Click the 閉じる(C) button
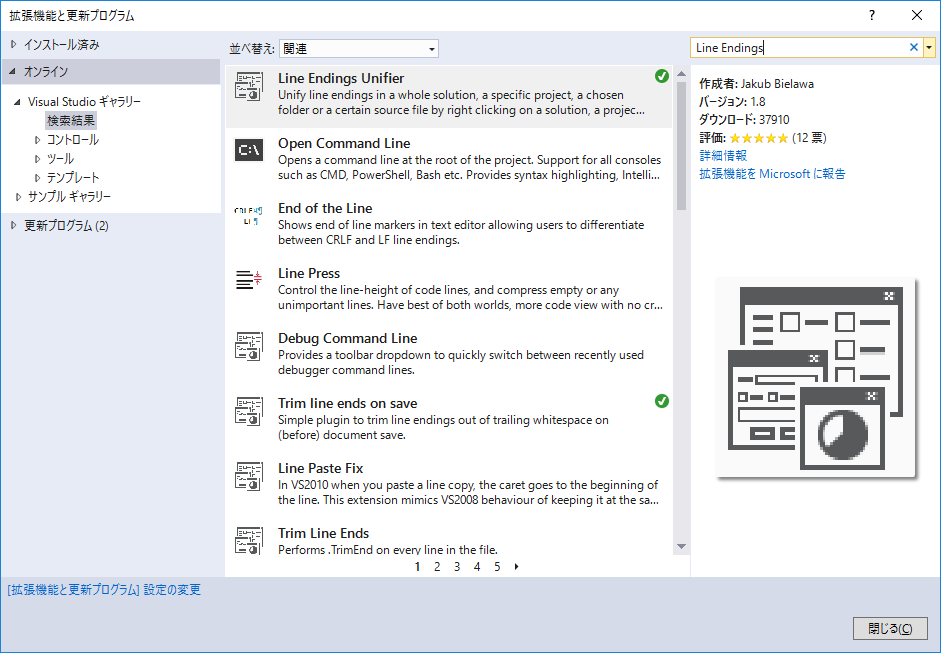This screenshot has width=941, height=653. click(890, 628)
